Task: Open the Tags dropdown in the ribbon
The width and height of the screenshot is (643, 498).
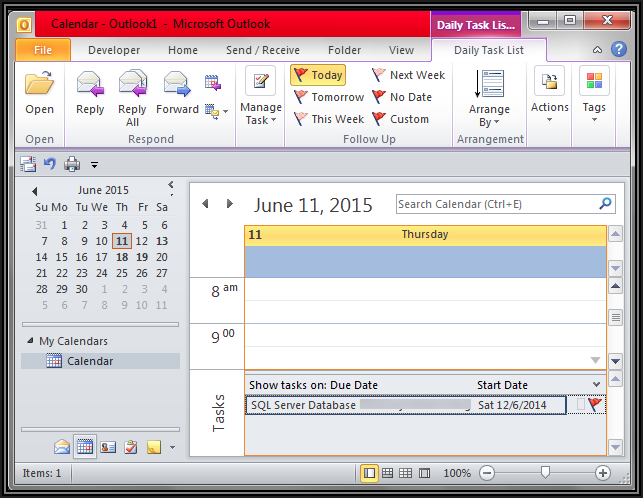Action: 594,94
